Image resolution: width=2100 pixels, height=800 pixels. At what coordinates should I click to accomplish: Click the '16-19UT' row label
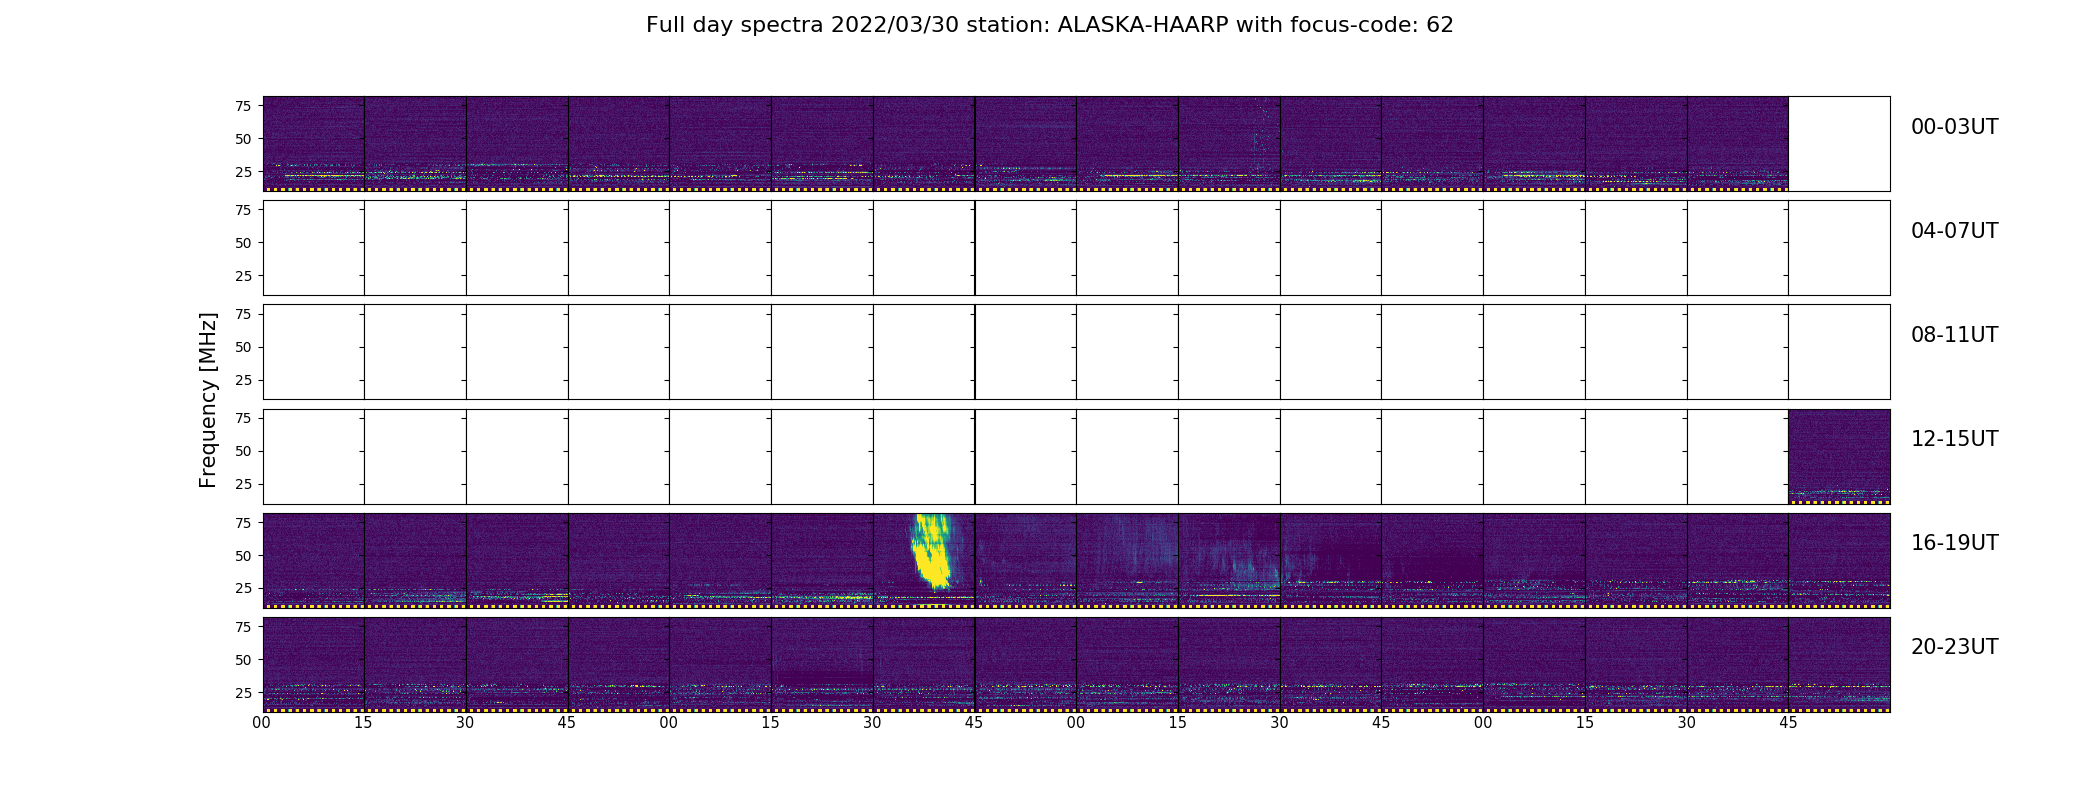[1954, 543]
